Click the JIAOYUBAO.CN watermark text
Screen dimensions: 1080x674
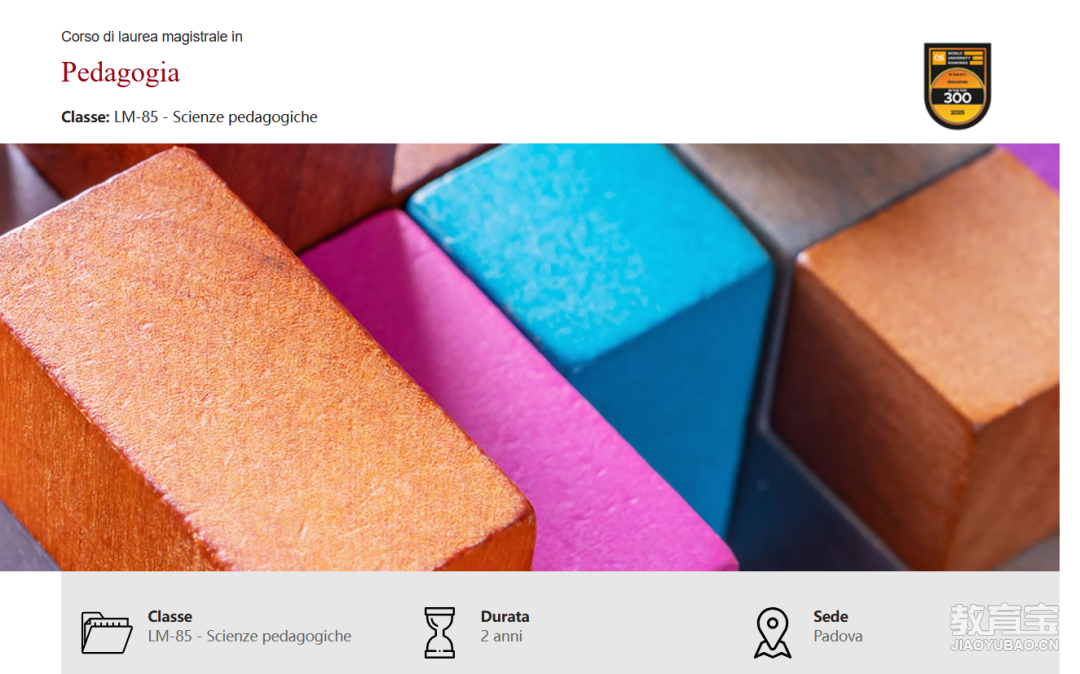coord(1004,645)
